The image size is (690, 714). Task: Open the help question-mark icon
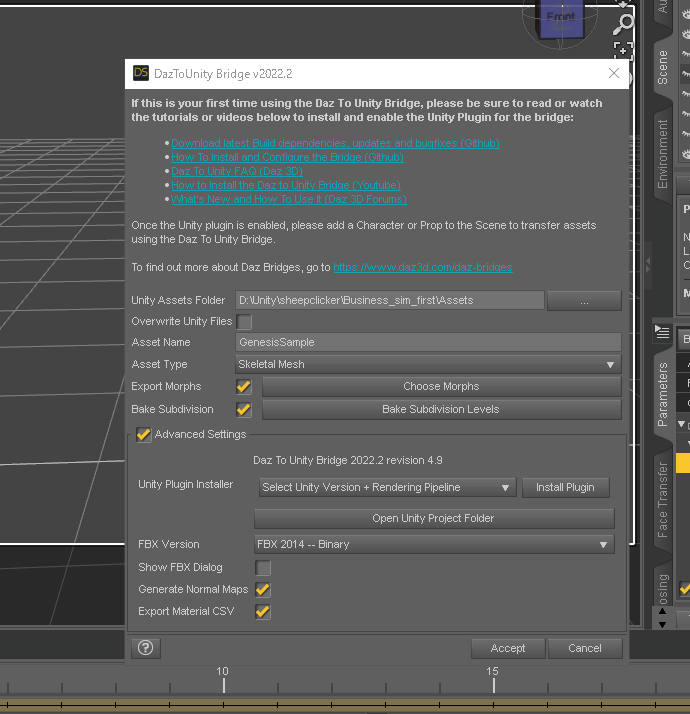pos(146,648)
